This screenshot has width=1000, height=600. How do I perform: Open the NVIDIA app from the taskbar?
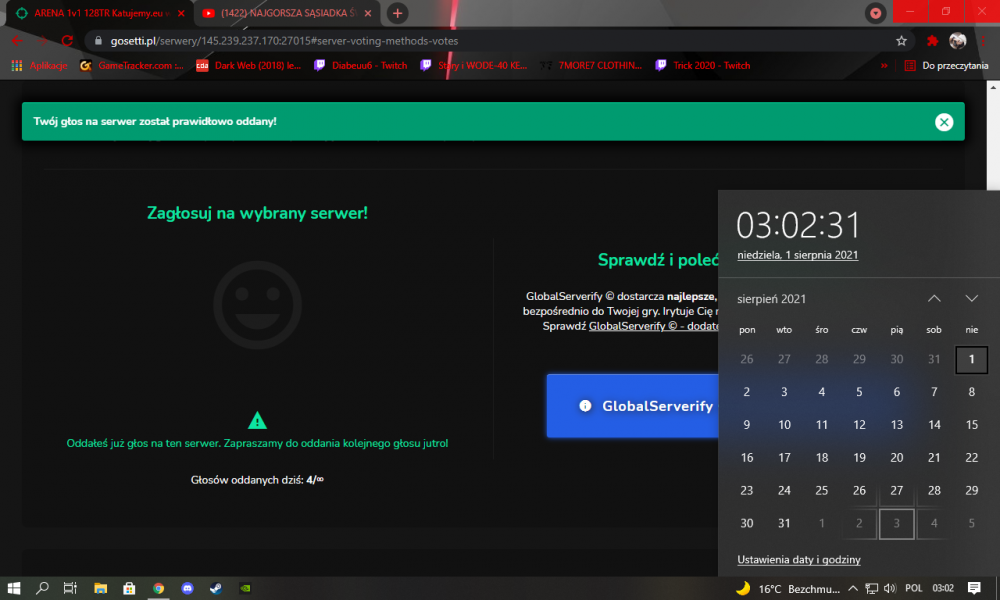[245, 588]
